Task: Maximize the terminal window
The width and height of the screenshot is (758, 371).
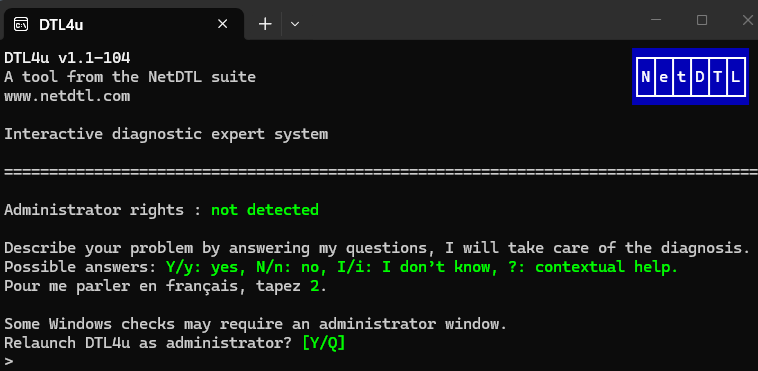Action: pyautogui.click(x=702, y=20)
